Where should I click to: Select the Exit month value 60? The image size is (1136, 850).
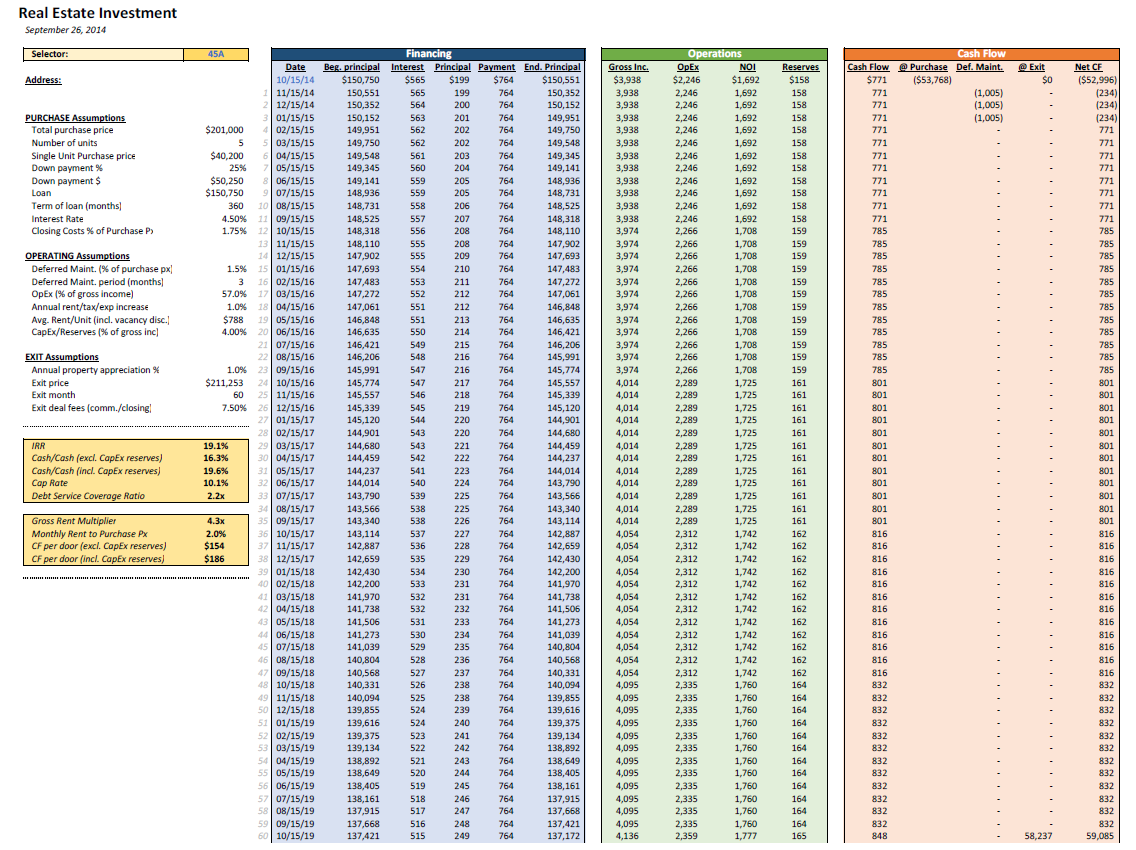[238, 396]
